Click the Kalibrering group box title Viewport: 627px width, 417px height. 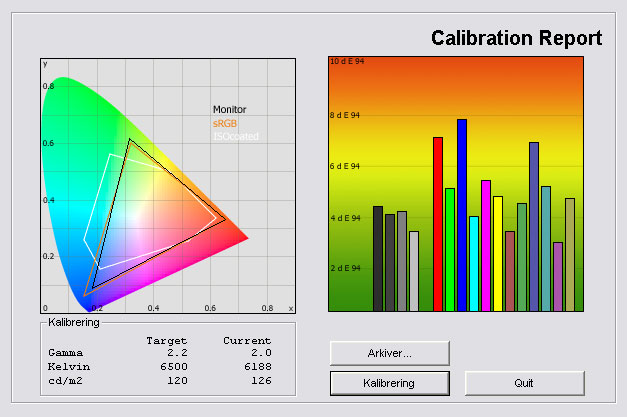(x=74, y=322)
